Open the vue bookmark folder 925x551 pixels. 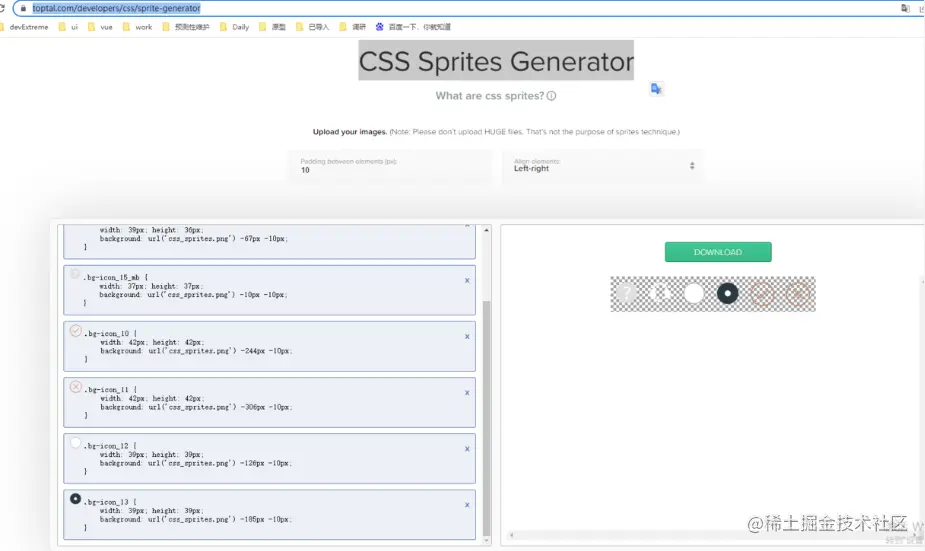(x=100, y=27)
